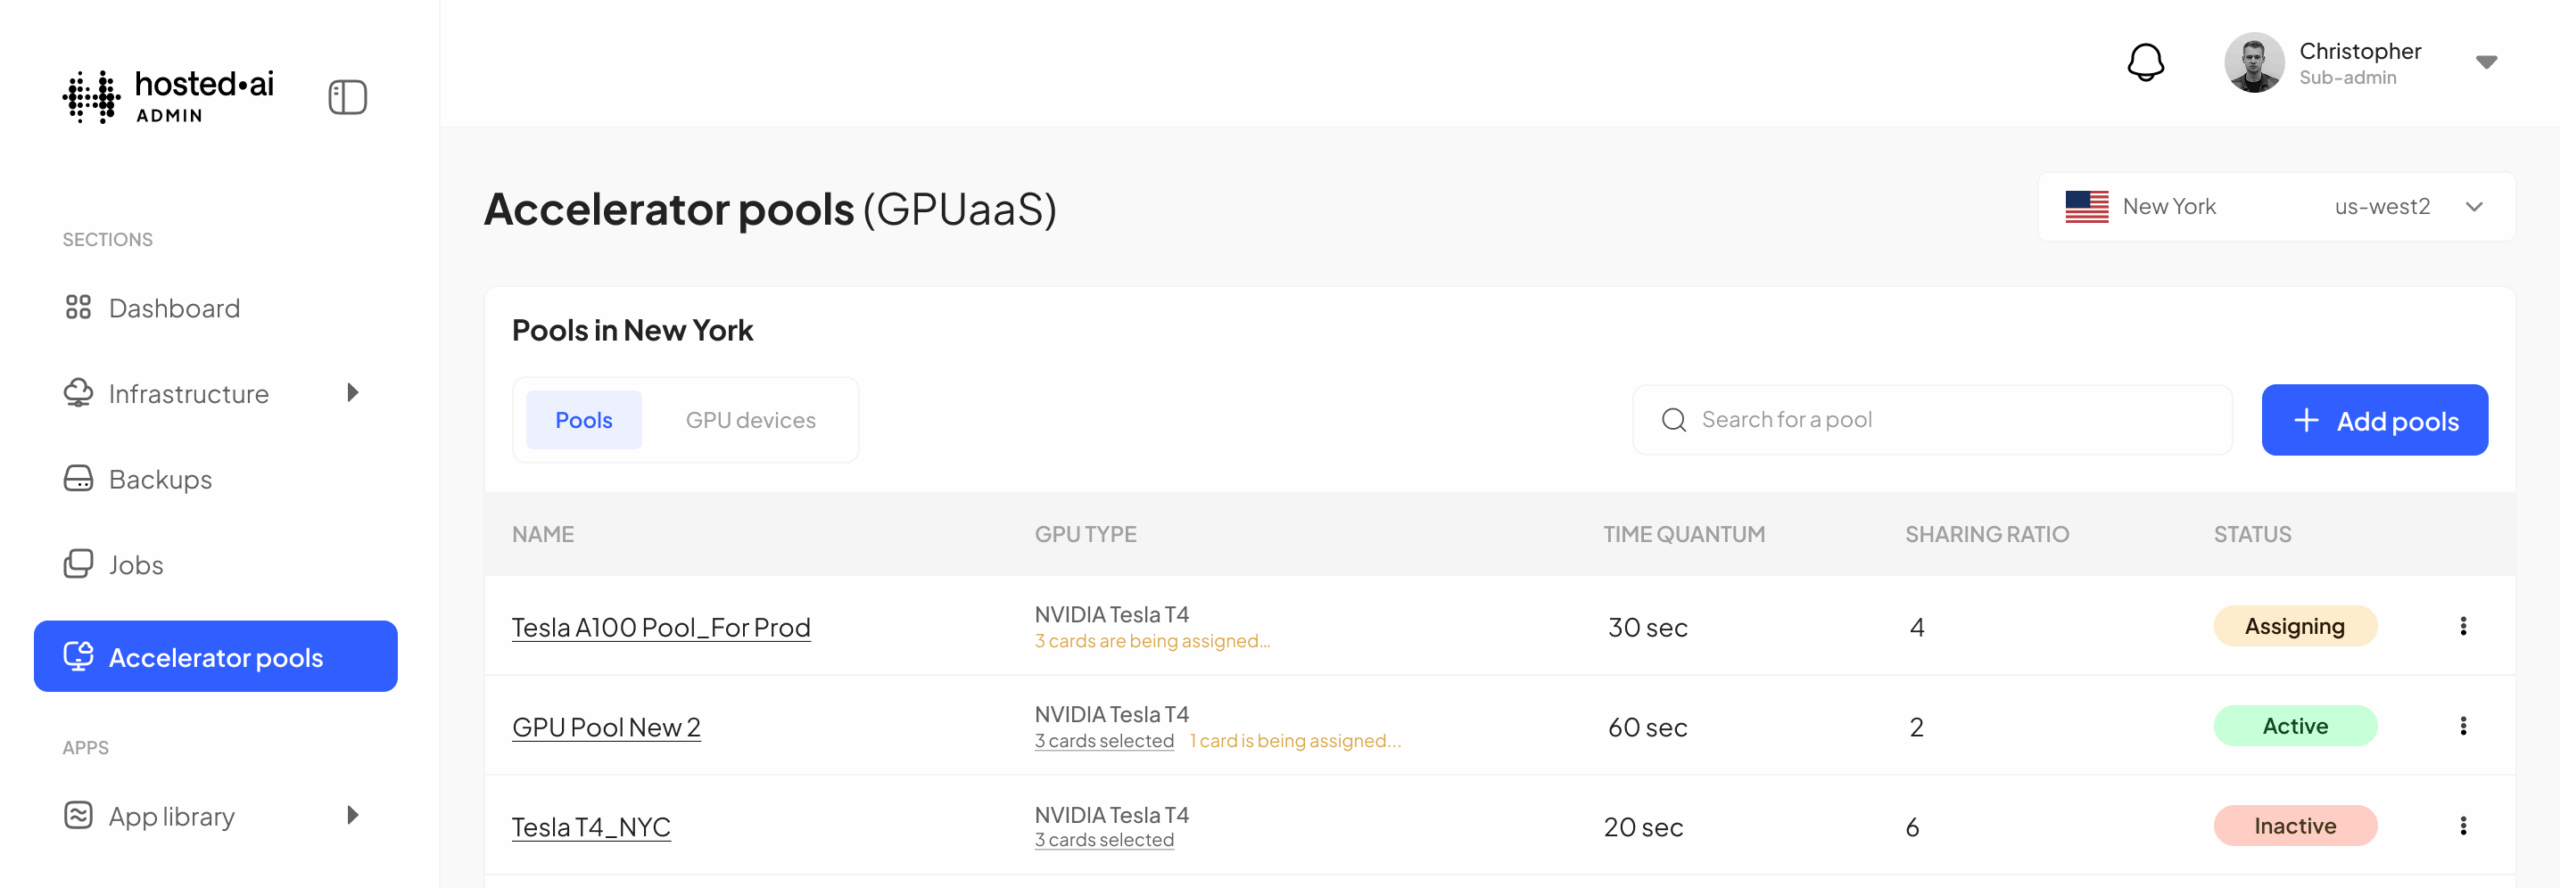Open the Tesla T4_NYC pool link
The width and height of the screenshot is (2560, 888).
[x=591, y=827]
